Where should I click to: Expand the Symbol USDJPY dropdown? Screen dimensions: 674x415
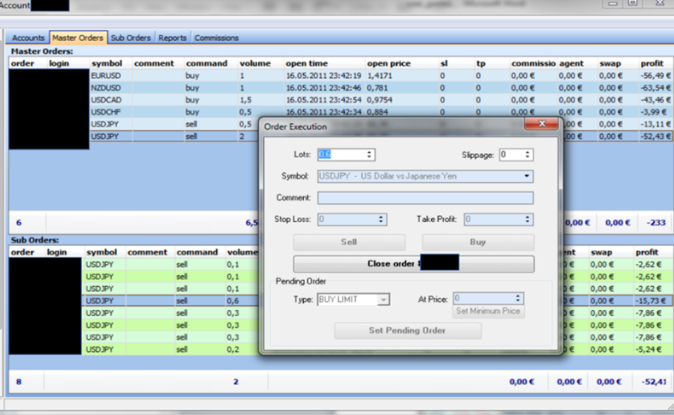[x=526, y=176]
